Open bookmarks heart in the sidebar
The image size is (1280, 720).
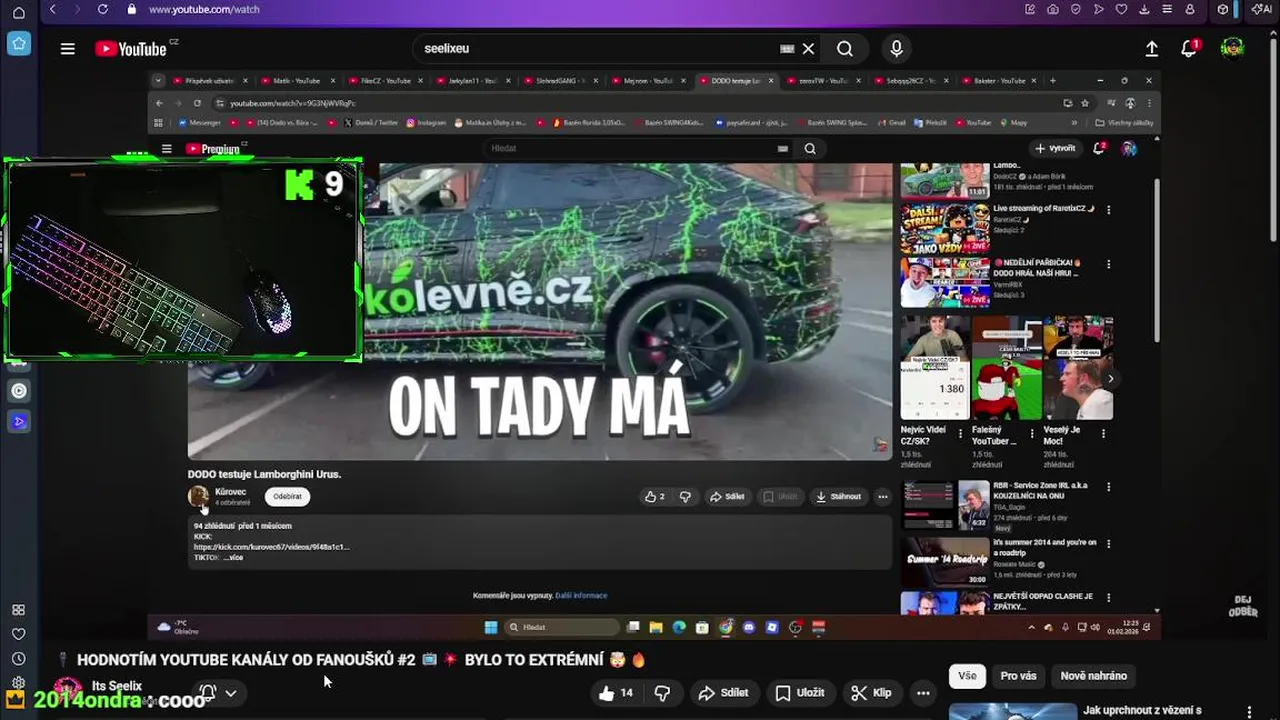[x=18, y=634]
